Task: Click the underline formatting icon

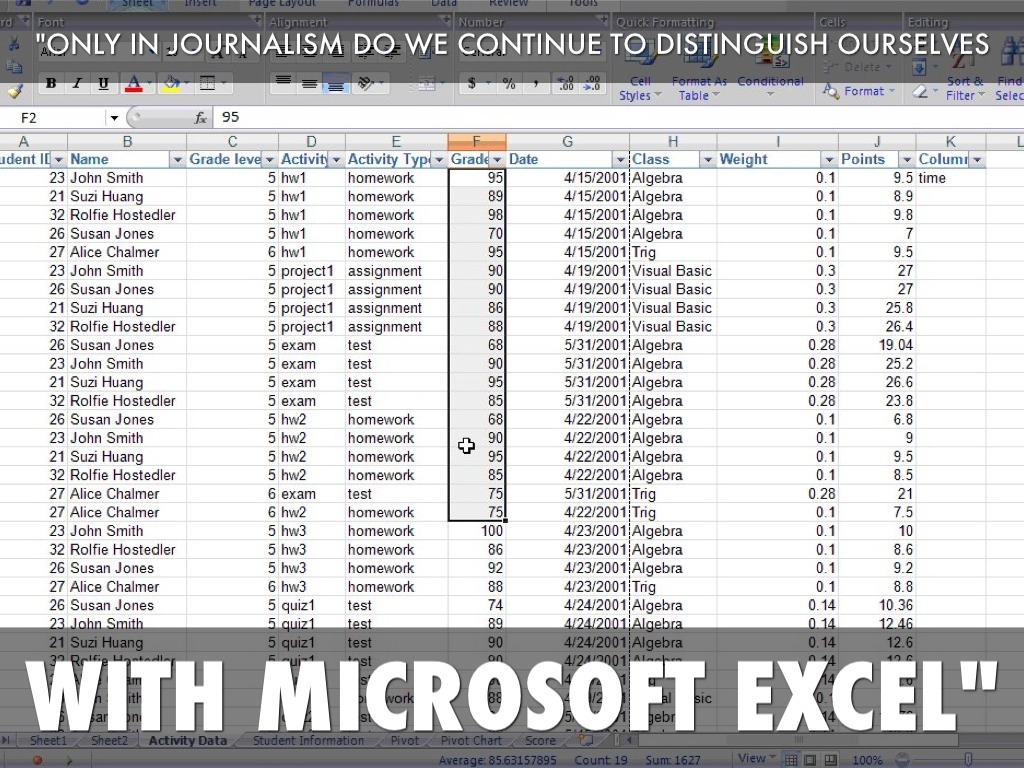Action: pos(103,84)
